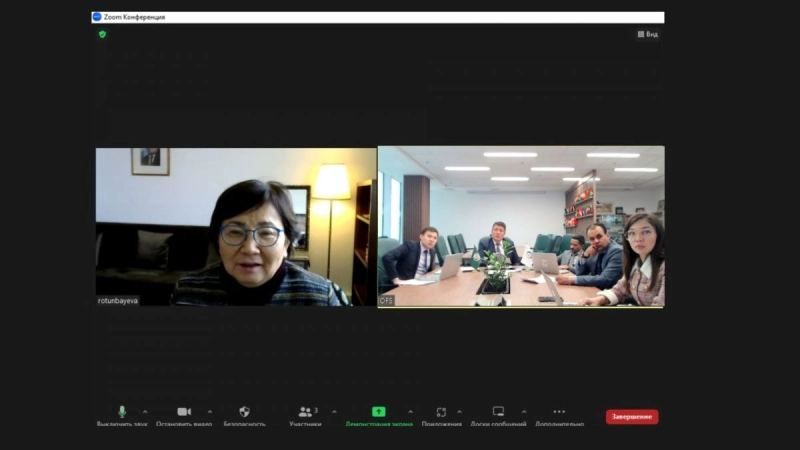Click the red Завершение end button
Viewport: 800px width, 450px height.
click(632, 416)
